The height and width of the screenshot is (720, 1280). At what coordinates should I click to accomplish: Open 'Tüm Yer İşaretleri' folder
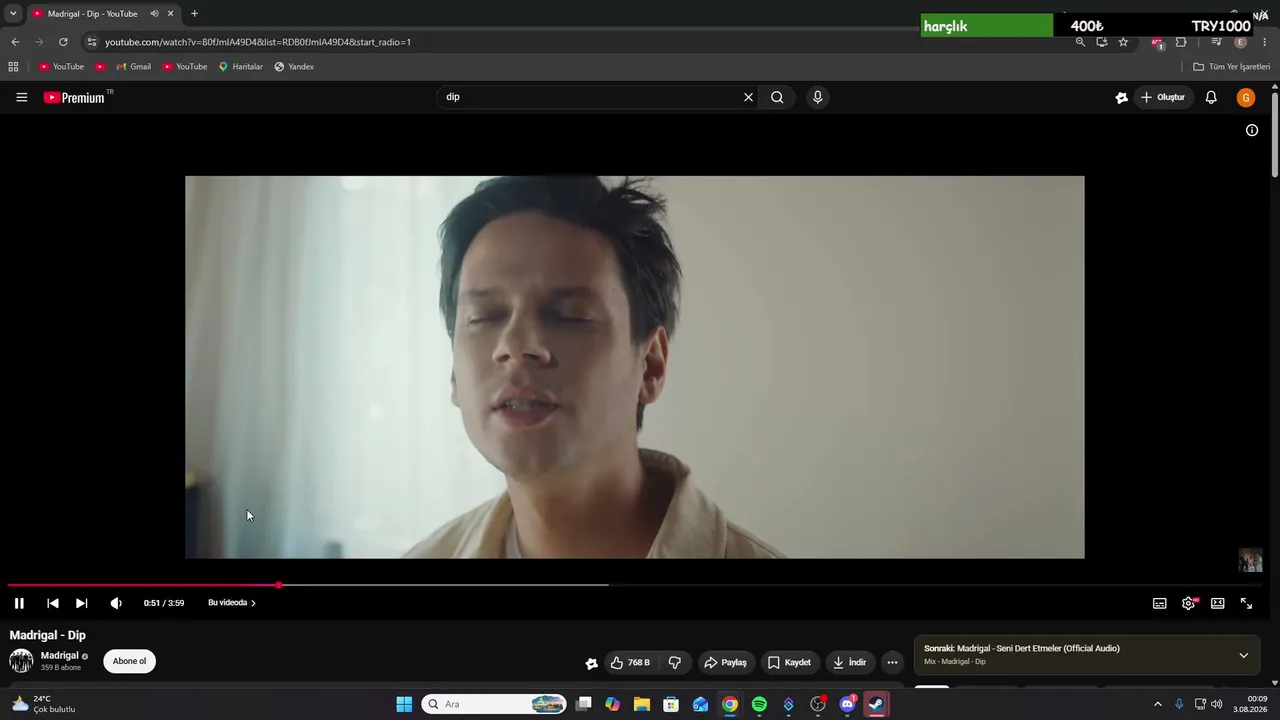click(x=1232, y=67)
